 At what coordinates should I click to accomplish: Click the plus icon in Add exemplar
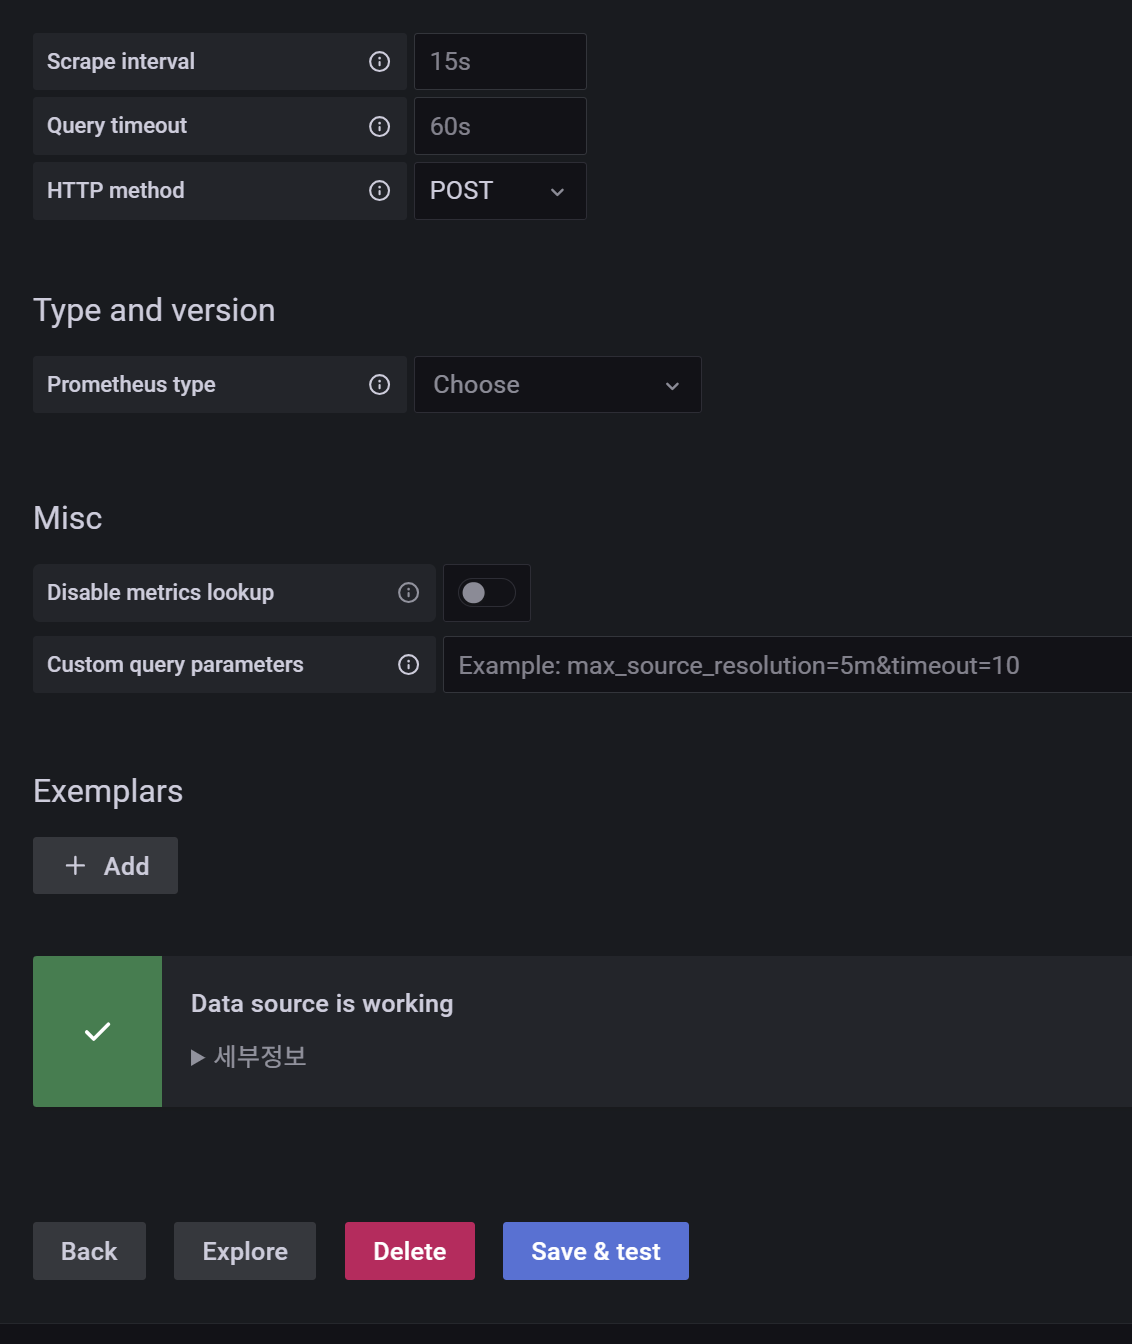point(75,866)
